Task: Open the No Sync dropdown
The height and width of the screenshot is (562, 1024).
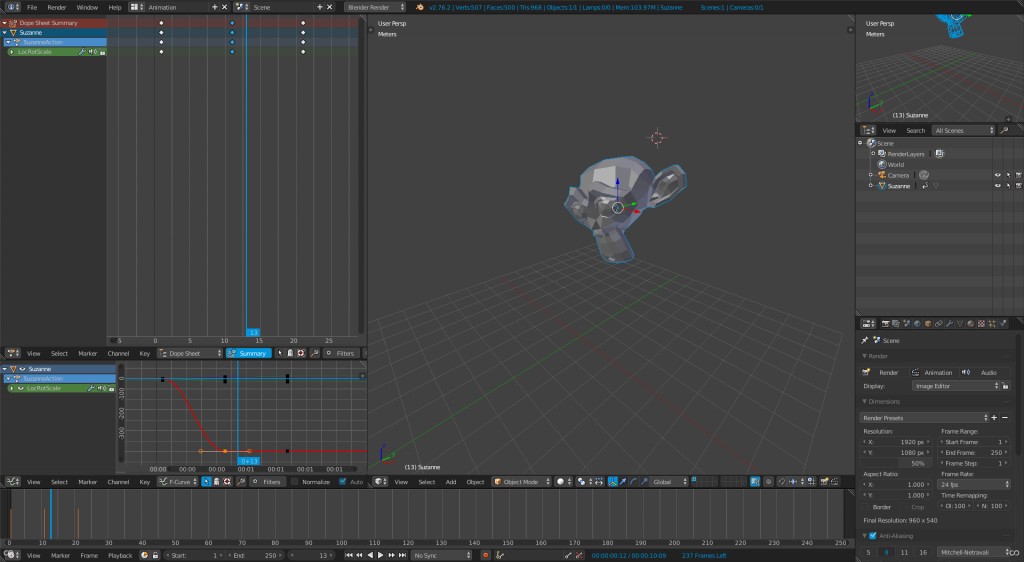Action: [x=441, y=555]
